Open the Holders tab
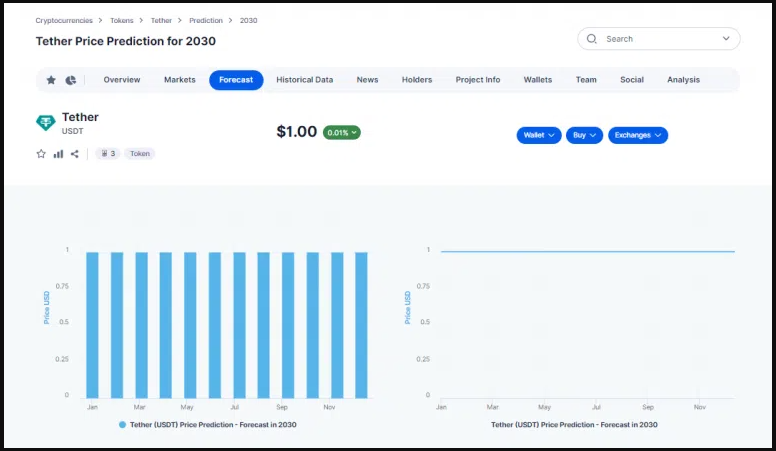Viewport: 776px width, 451px height. click(417, 80)
